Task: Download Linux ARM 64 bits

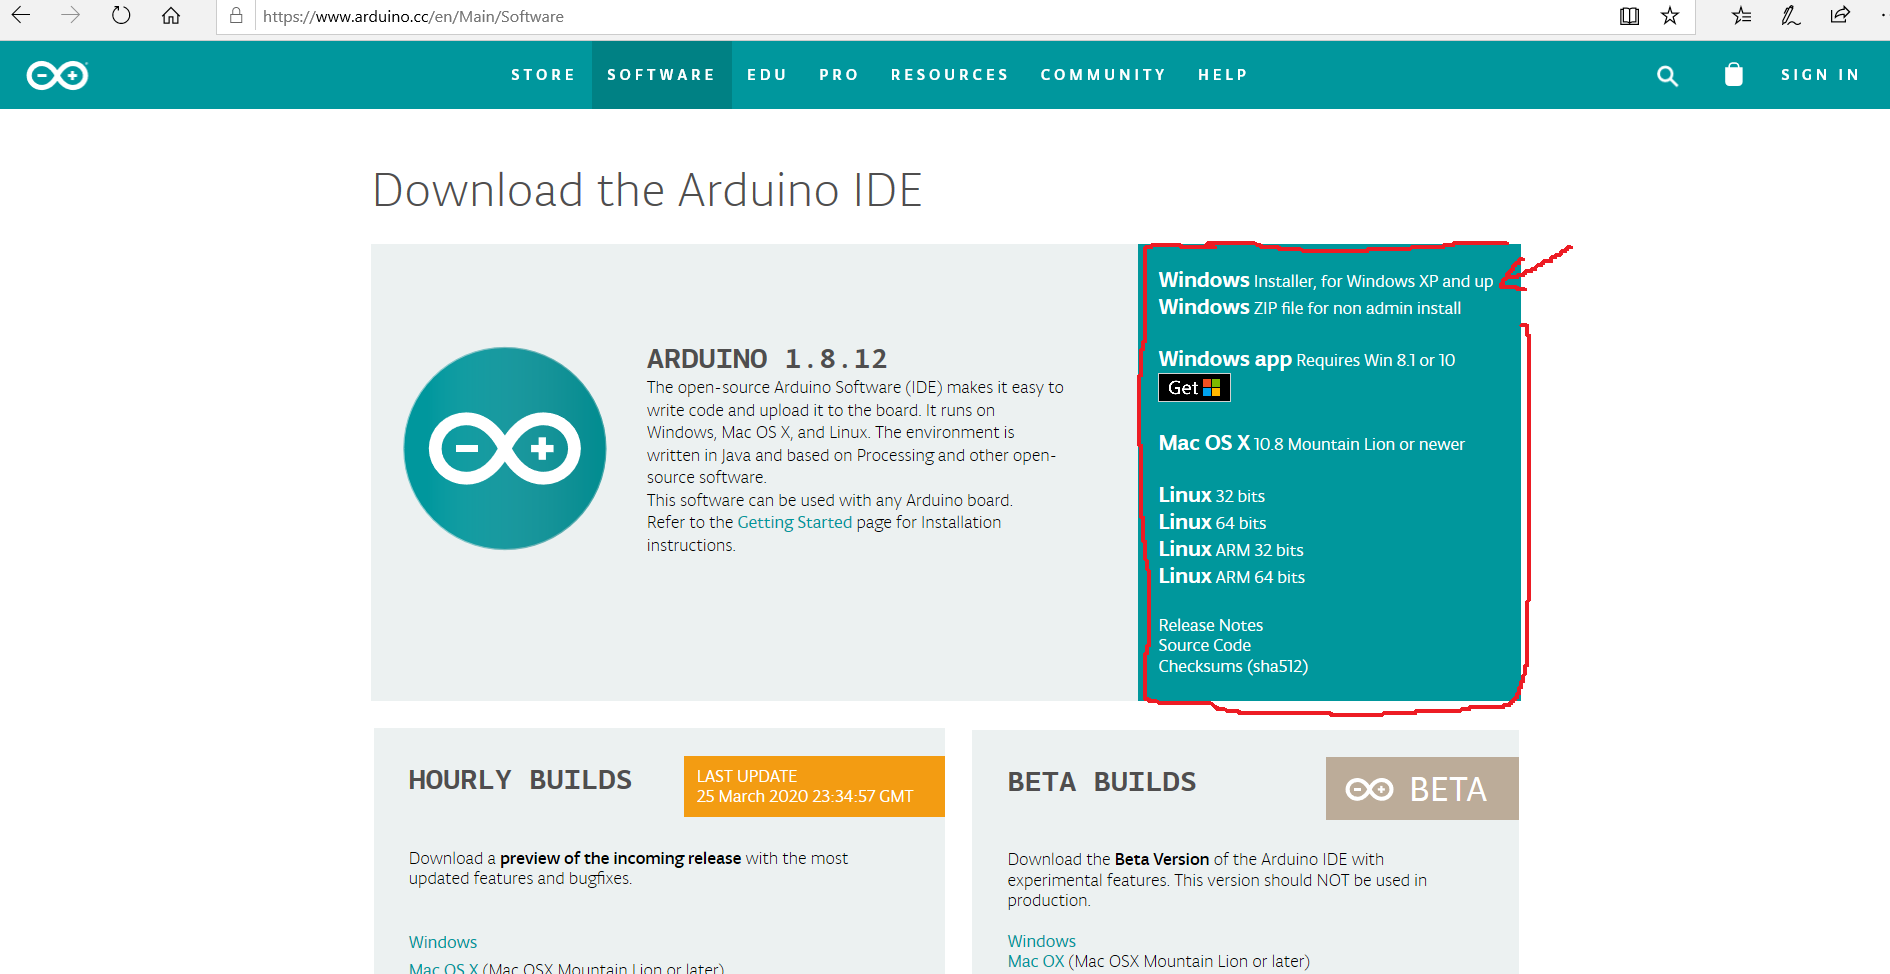Action: coord(1231,576)
